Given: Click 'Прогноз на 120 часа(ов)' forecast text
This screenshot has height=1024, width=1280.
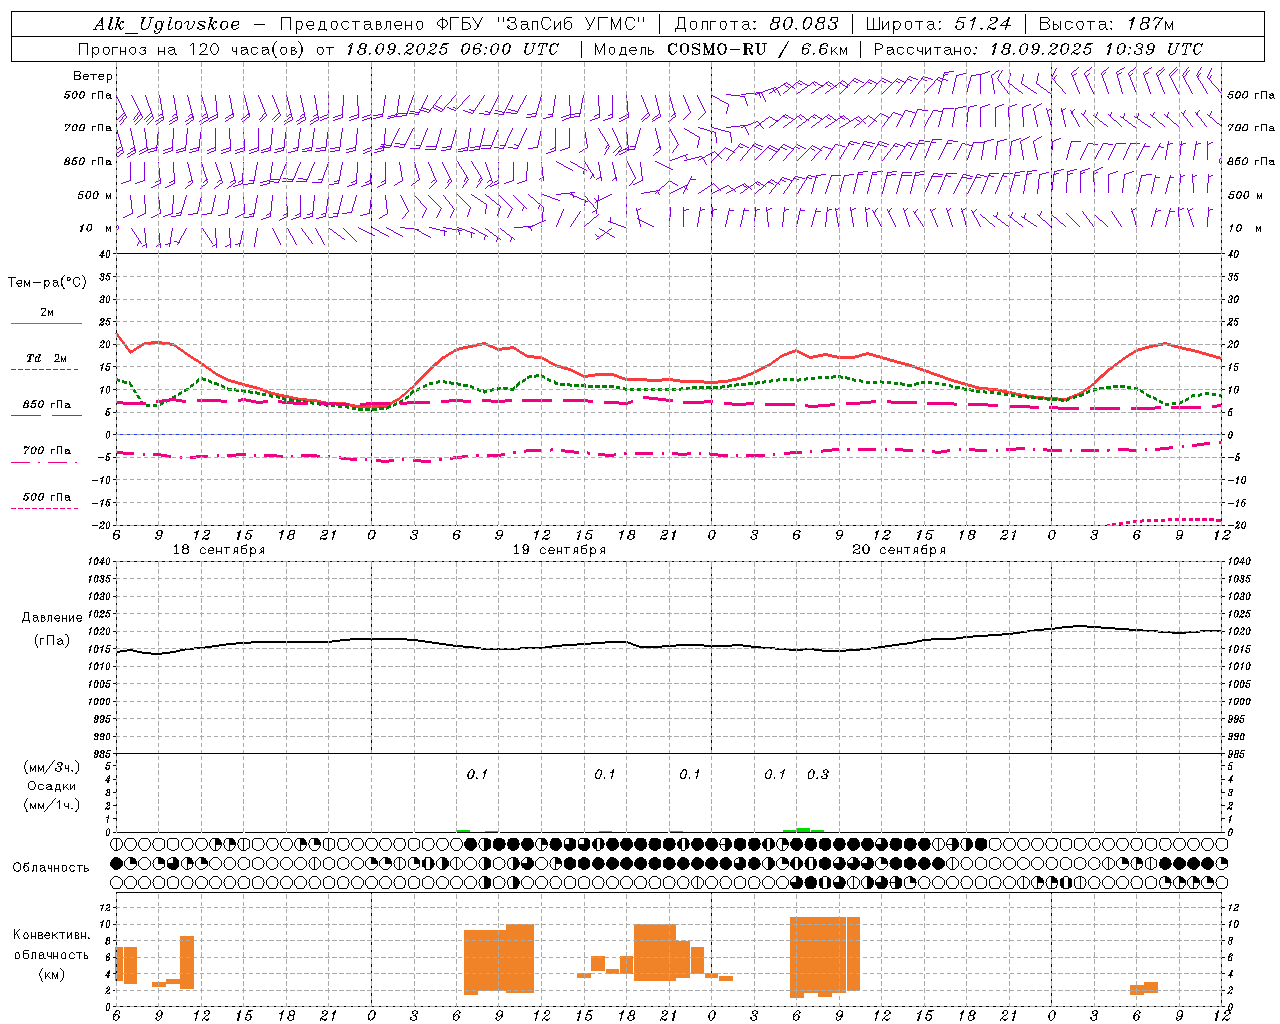Looking at the screenshot, I should pyautogui.click(x=193, y=49).
